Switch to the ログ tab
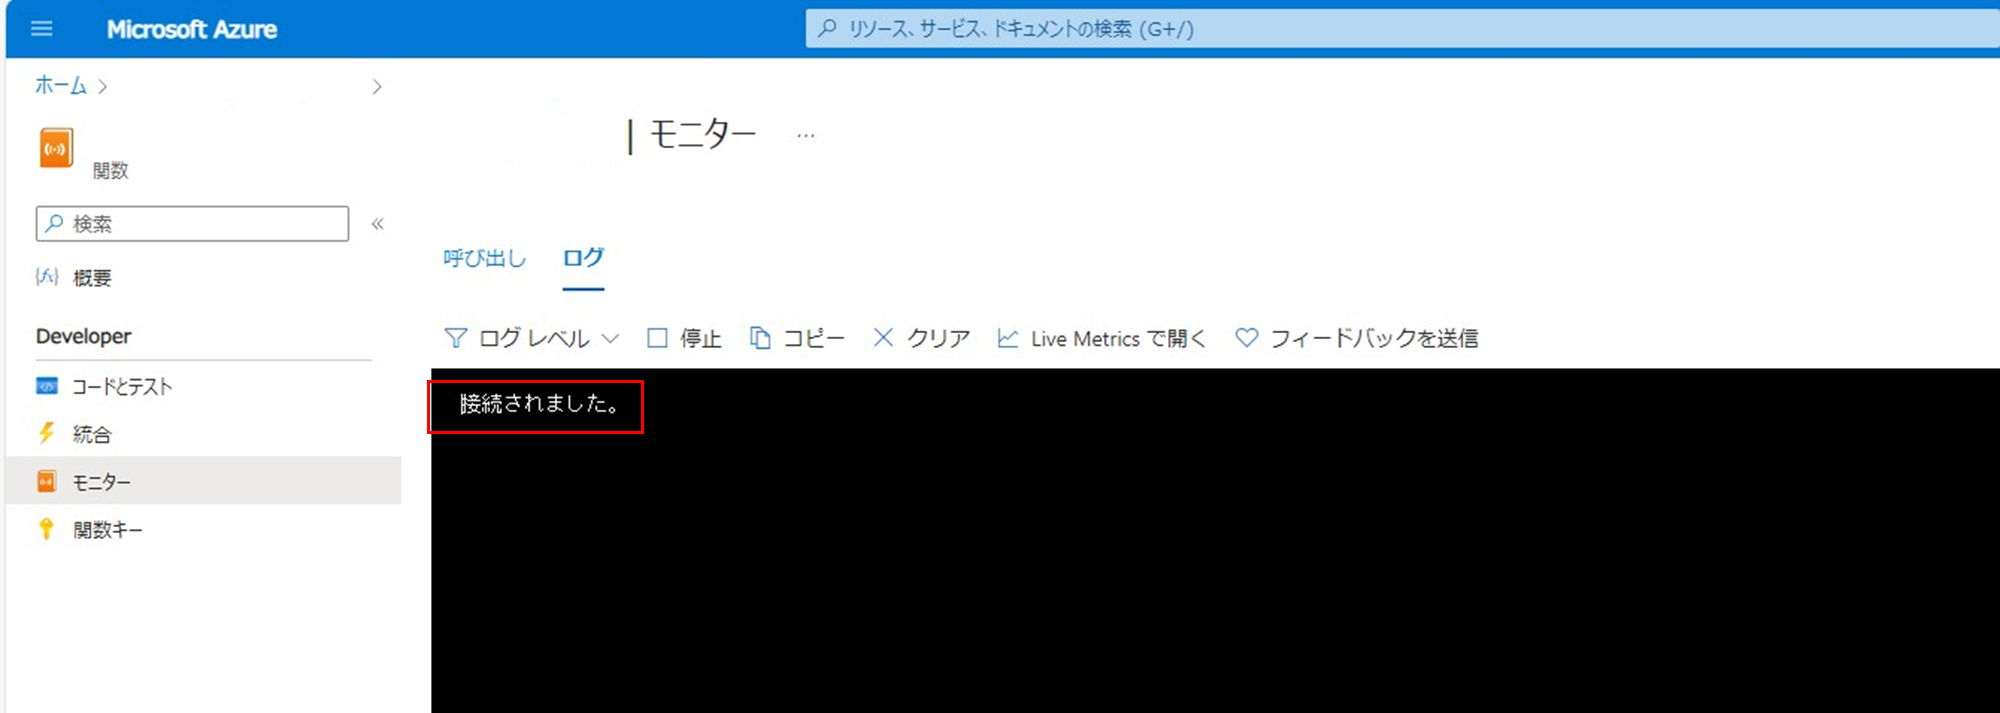This screenshot has height=713, width=2000. (x=583, y=258)
